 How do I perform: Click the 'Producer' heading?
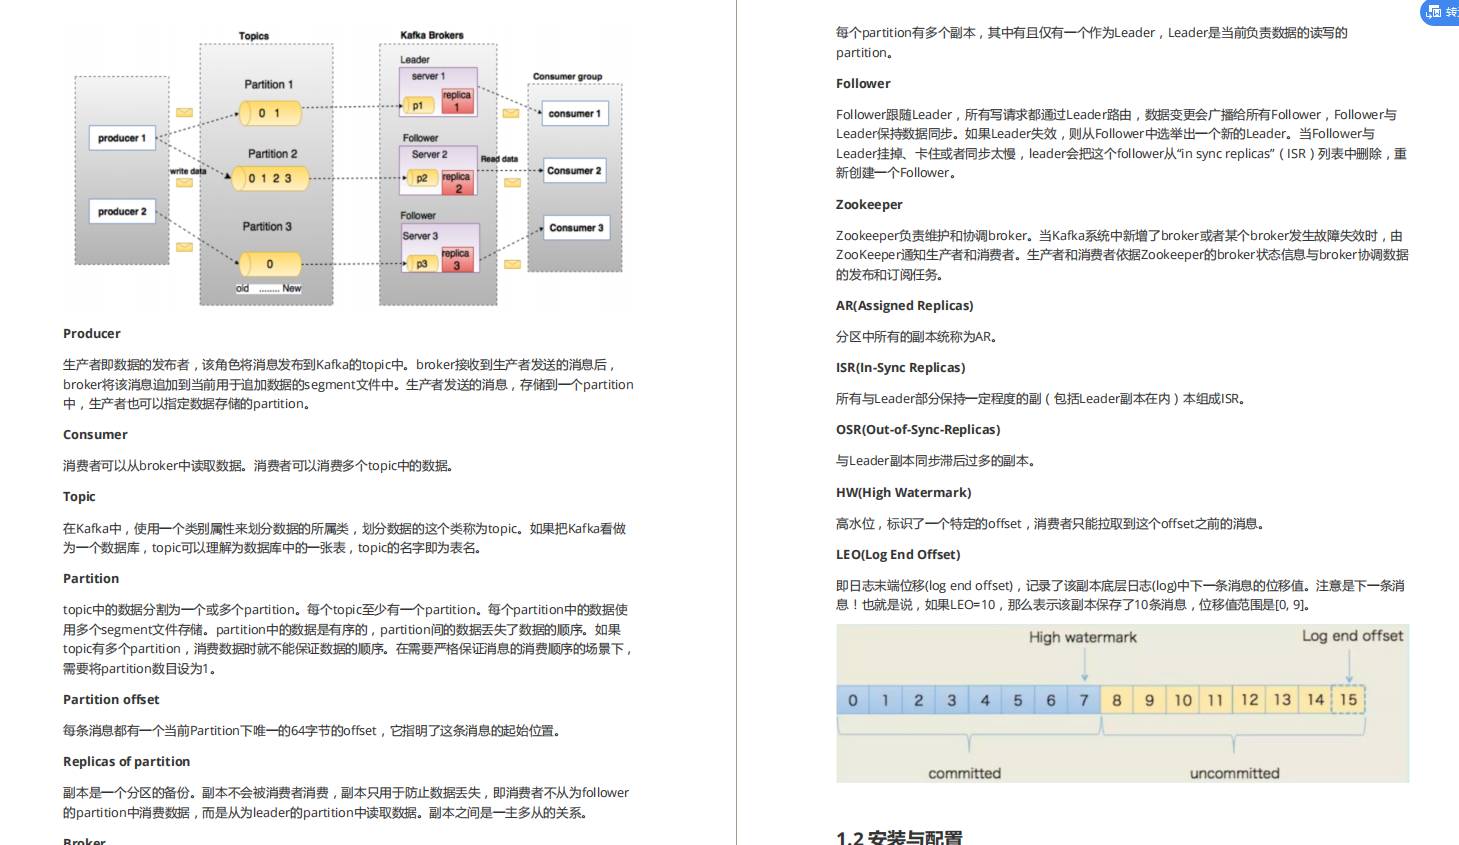(92, 334)
